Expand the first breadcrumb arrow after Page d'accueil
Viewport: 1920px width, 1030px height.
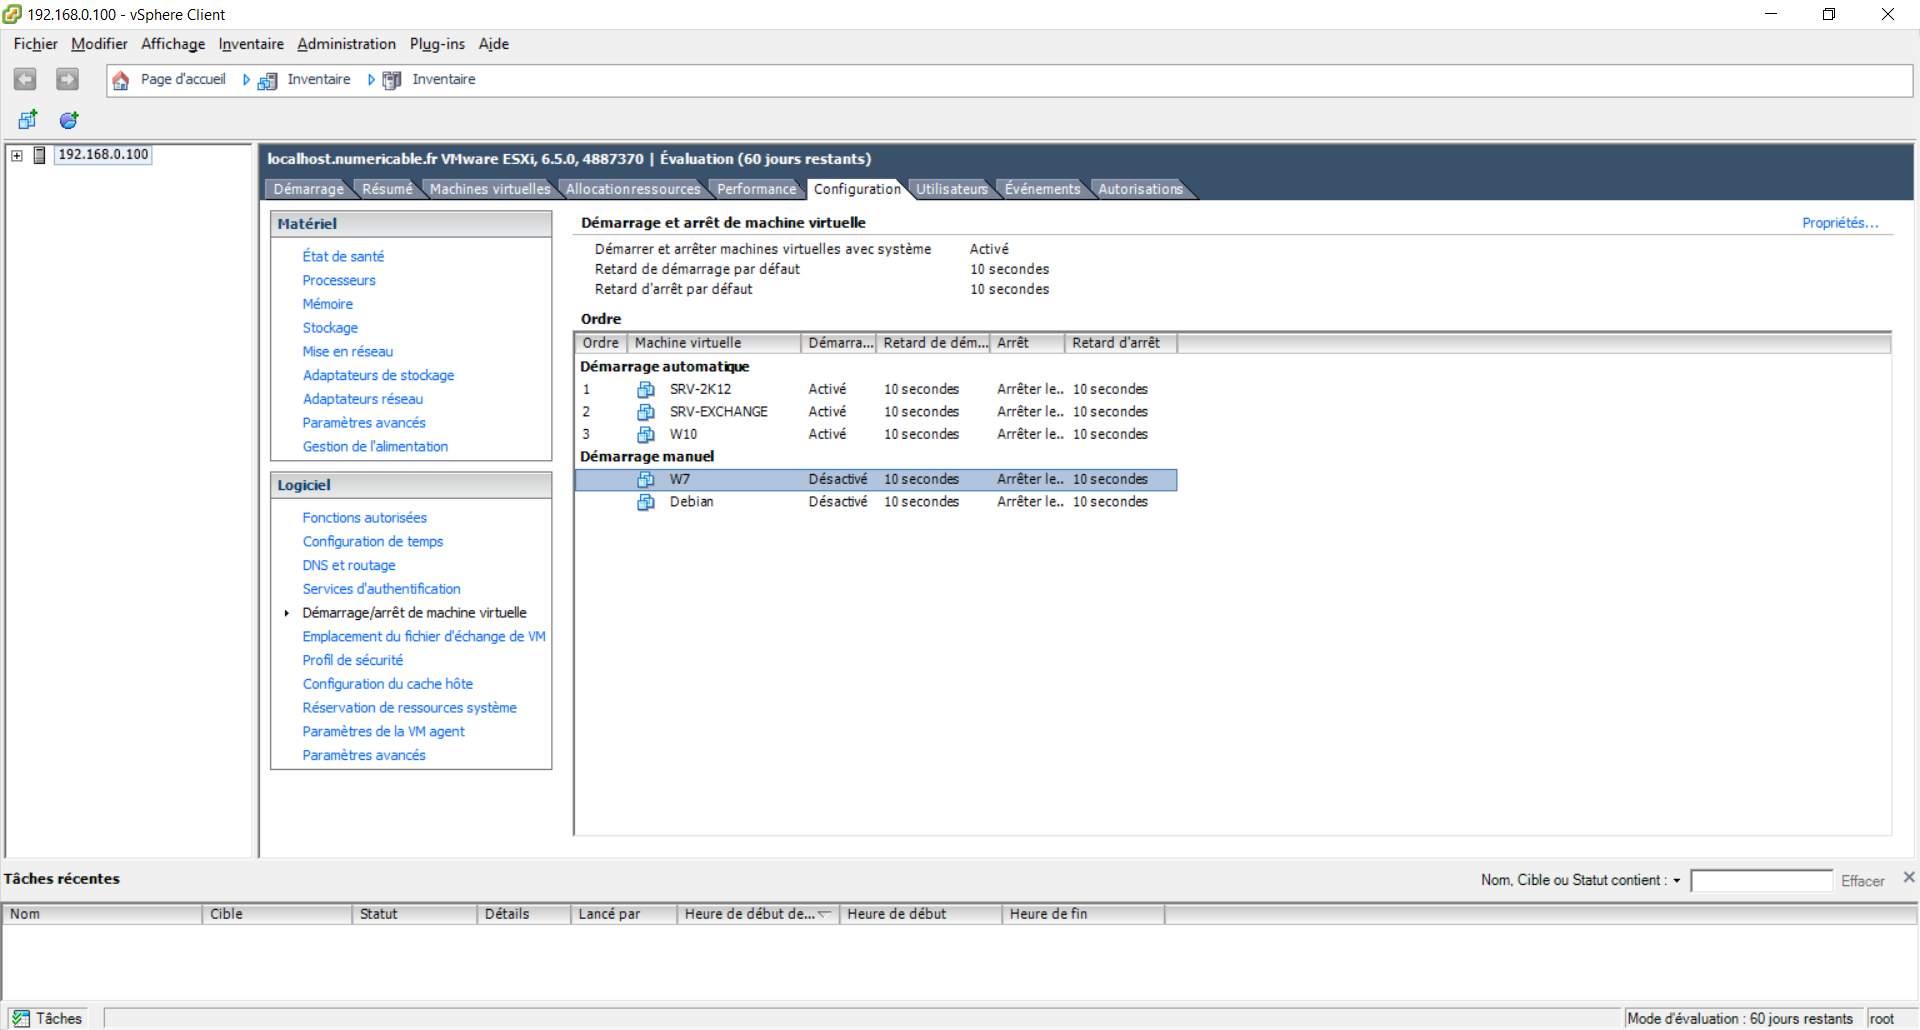coord(246,80)
